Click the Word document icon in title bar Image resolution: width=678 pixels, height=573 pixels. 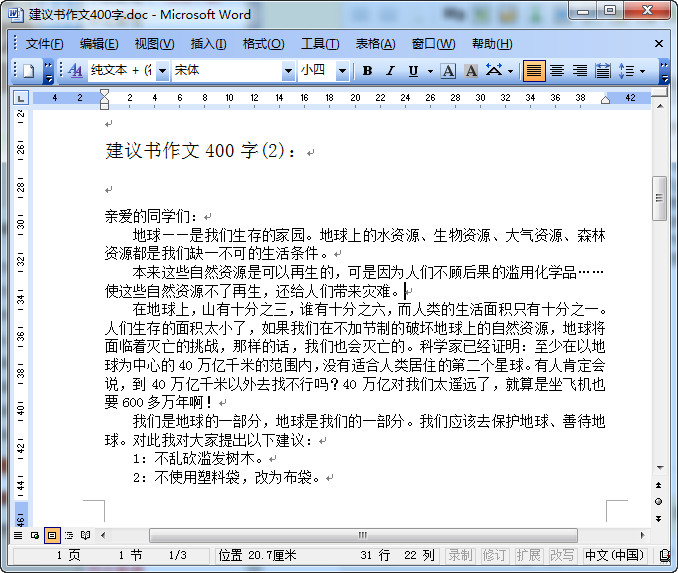pos(16,15)
